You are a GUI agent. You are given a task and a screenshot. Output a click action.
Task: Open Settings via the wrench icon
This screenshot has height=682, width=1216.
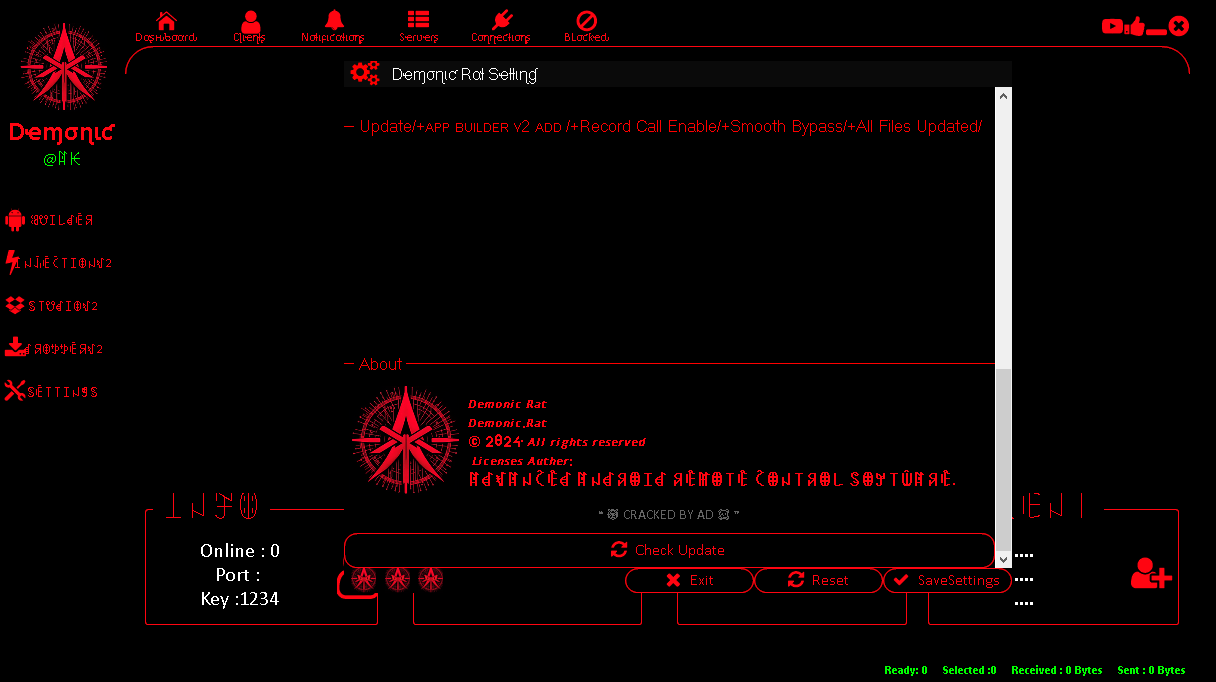pyautogui.click(x=14, y=390)
